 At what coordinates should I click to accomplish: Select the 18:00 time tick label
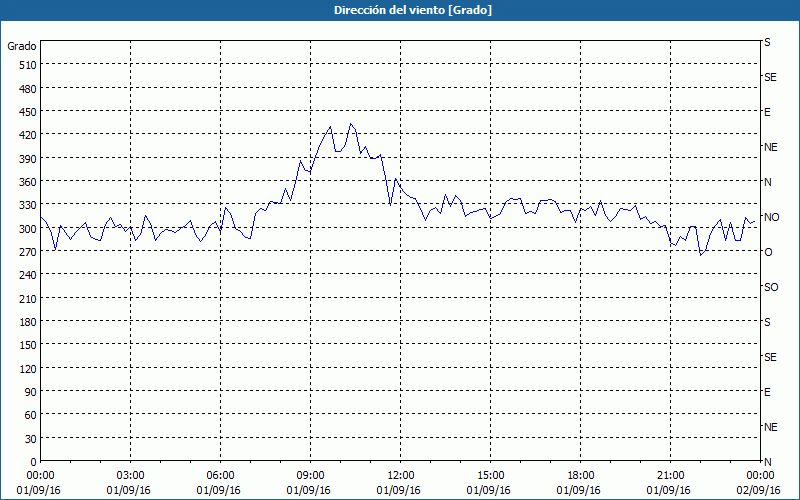[x=580, y=476]
